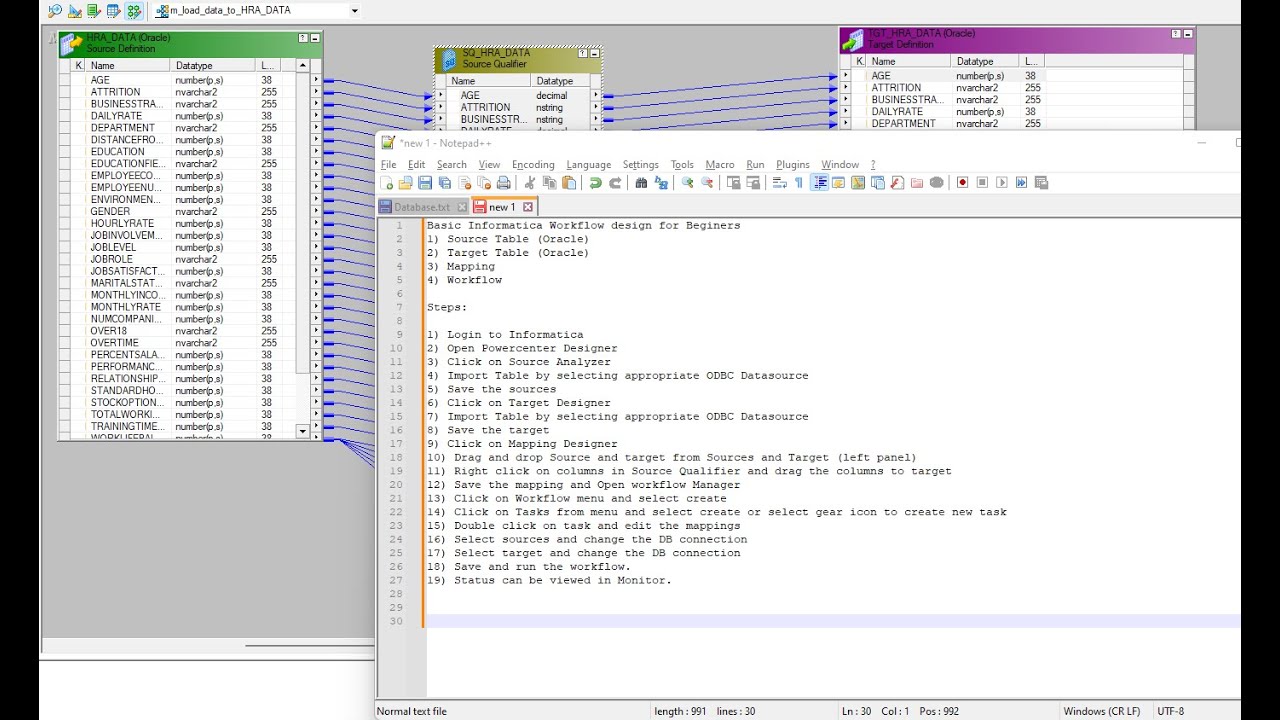The image size is (1280, 720).
Task: Click the Cut scissors icon
Action: (x=530, y=183)
